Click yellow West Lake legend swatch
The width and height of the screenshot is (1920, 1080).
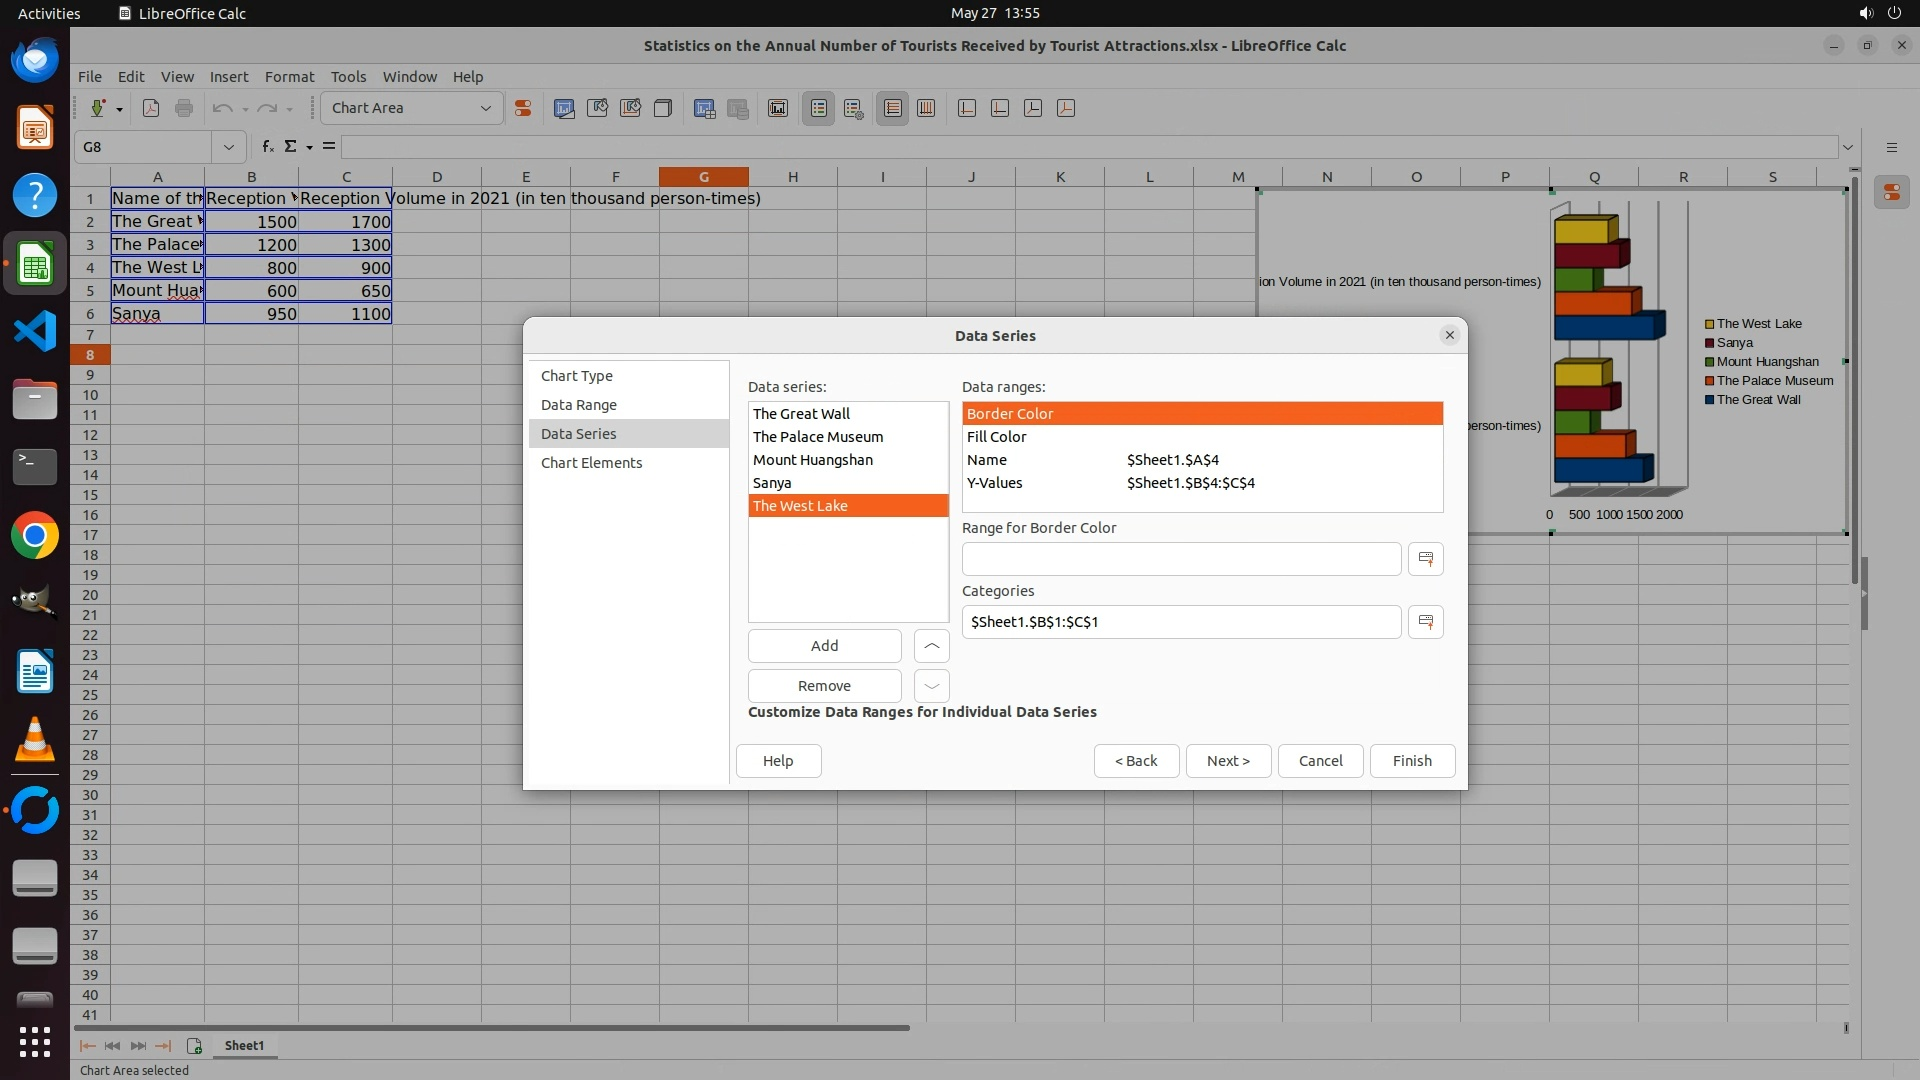tap(1709, 324)
